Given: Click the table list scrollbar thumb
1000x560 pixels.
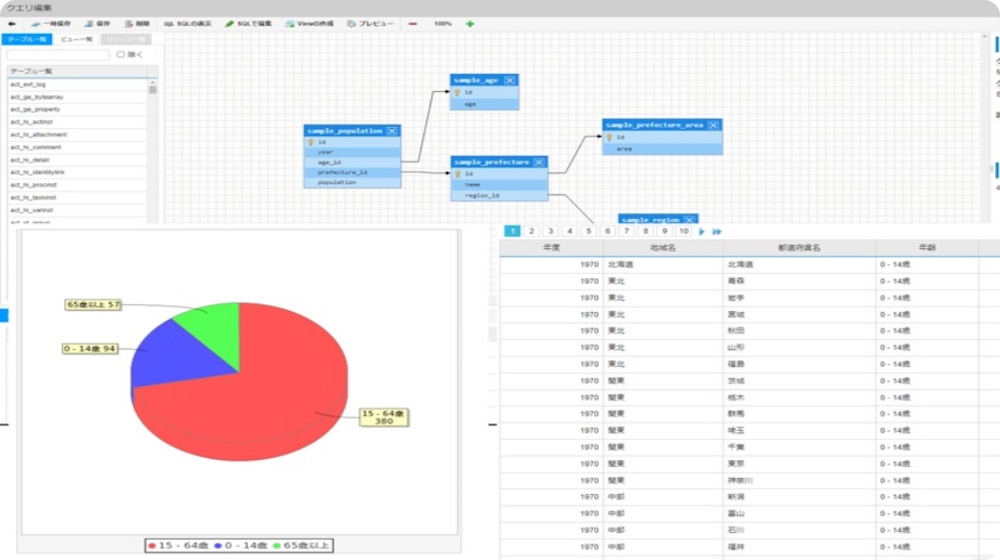Looking at the screenshot, I should click(x=152, y=90).
